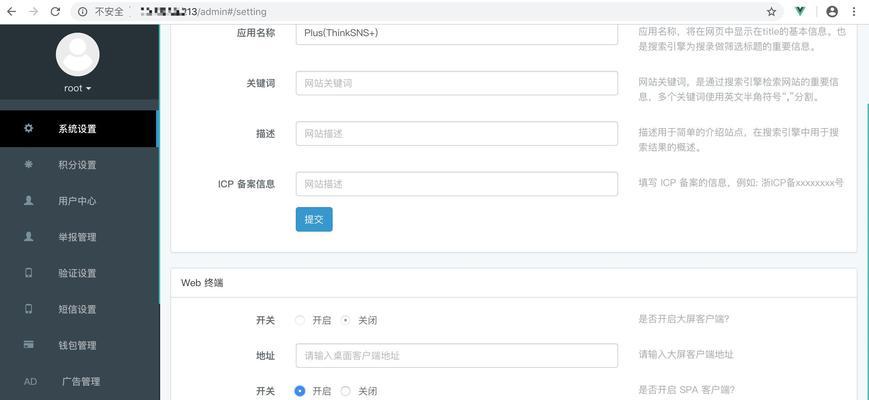Click the card icon beside 钱包管理
The image size is (869, 400).
(x=29, y=345)
